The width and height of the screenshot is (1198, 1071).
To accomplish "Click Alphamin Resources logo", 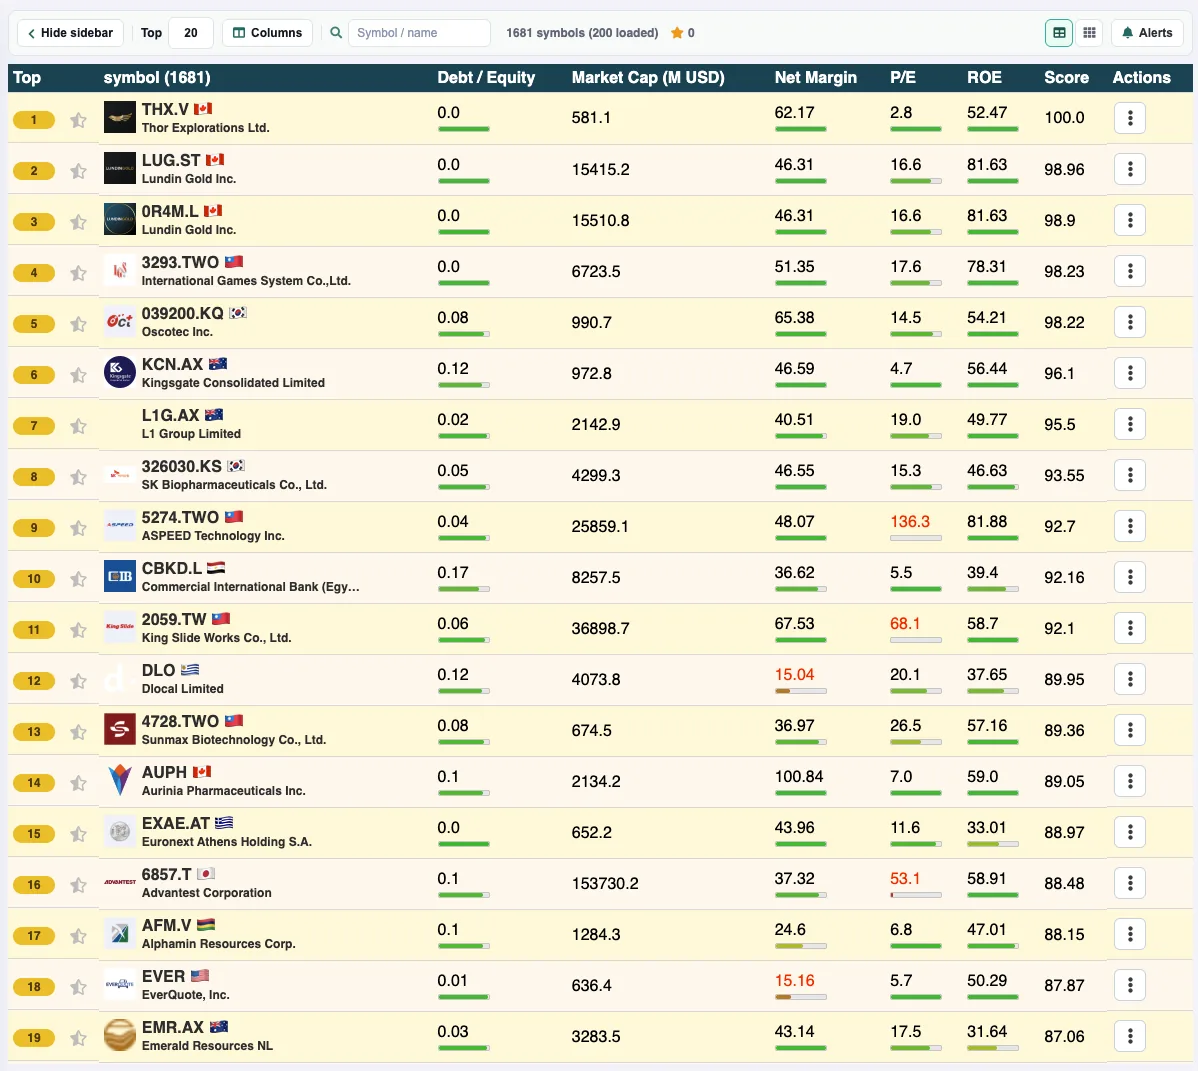I will (x=120, y=933).
